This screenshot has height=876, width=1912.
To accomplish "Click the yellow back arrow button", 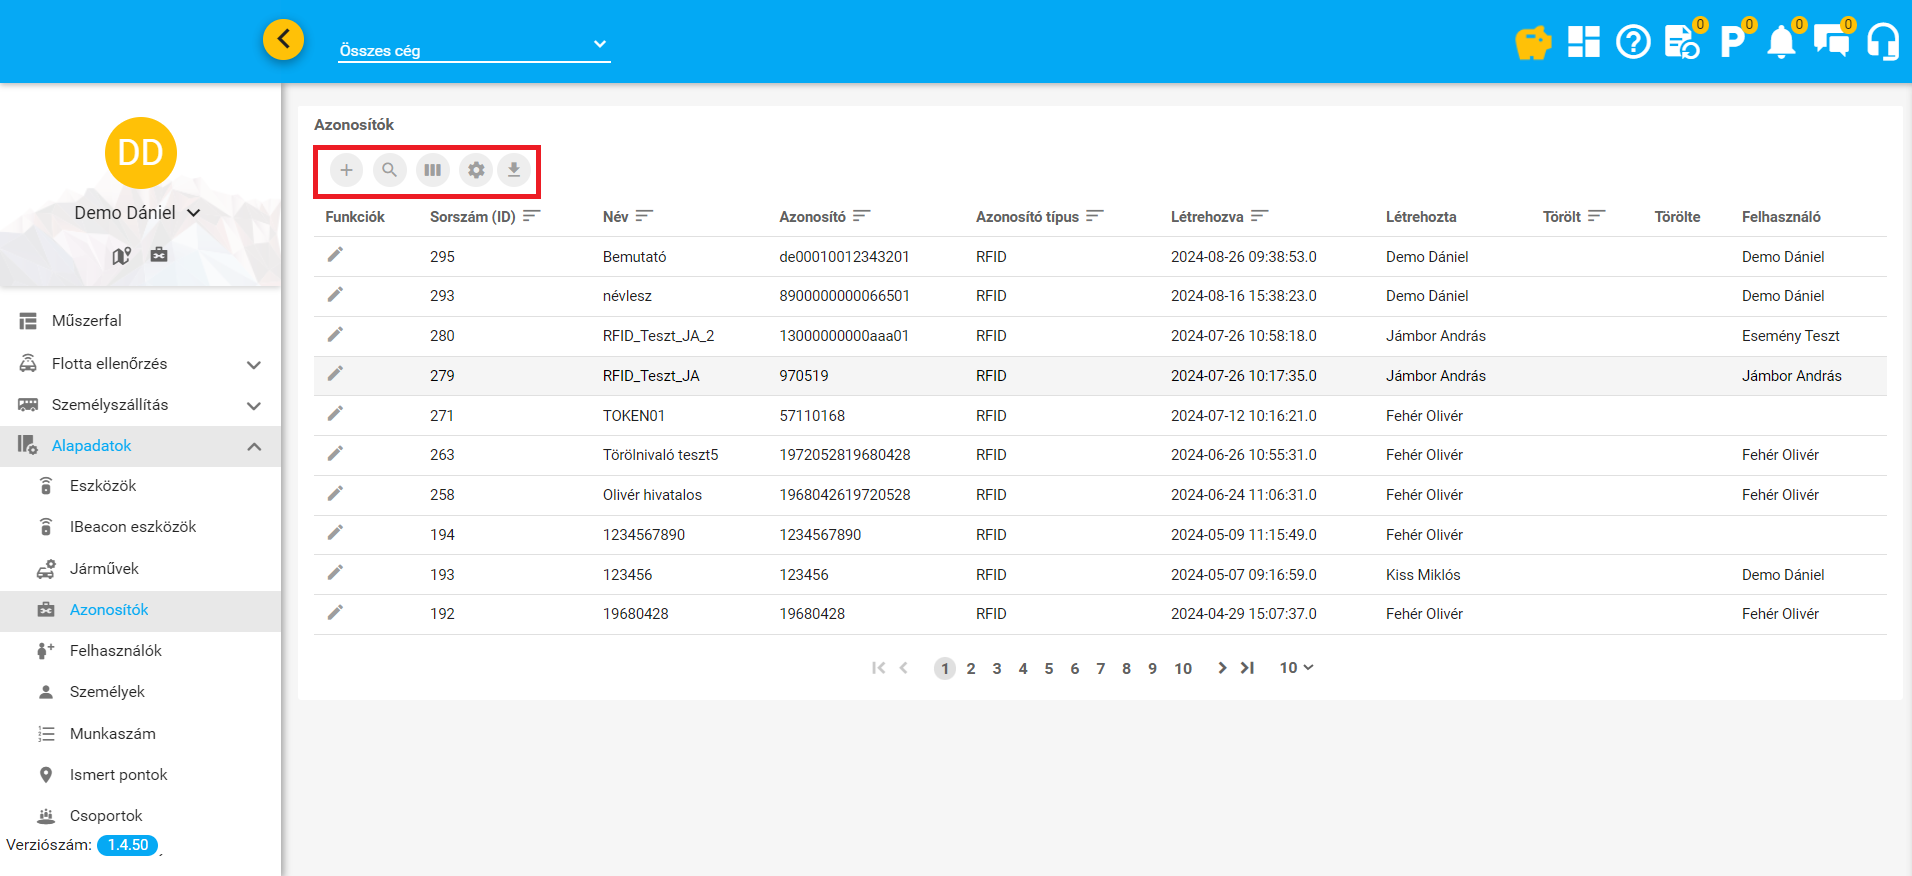I will pos(284,39).
